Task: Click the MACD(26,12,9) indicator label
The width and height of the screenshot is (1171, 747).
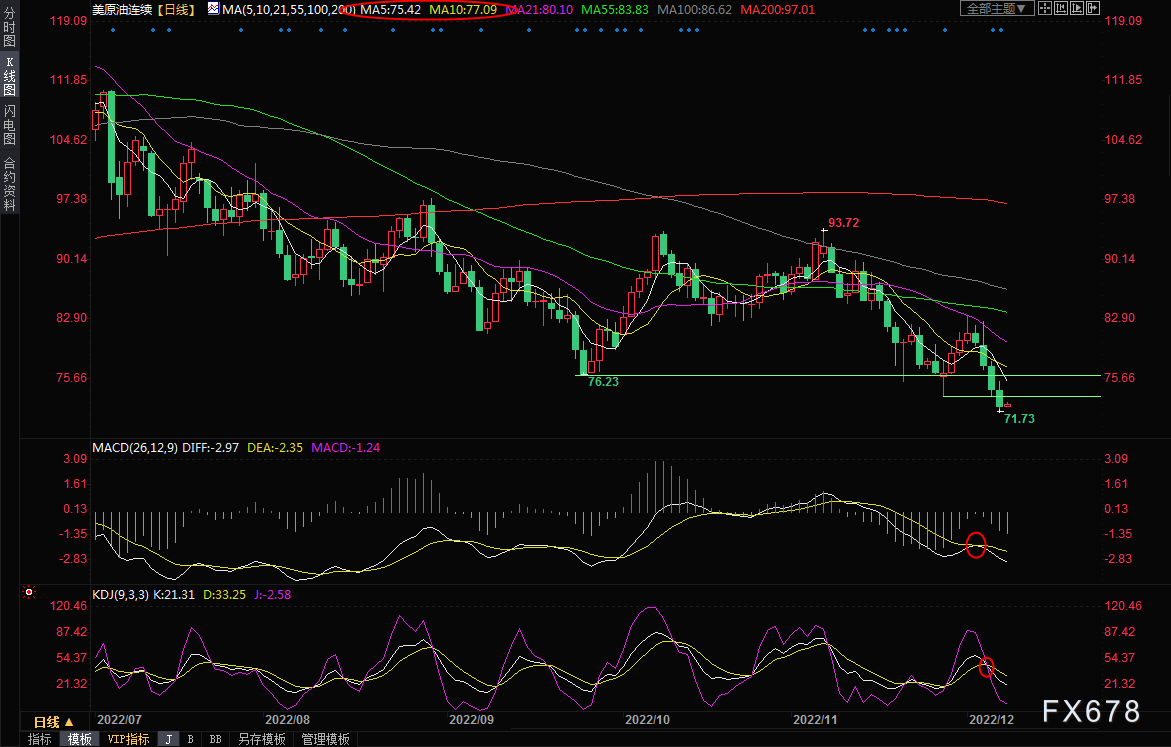Action: pos(135,447)
